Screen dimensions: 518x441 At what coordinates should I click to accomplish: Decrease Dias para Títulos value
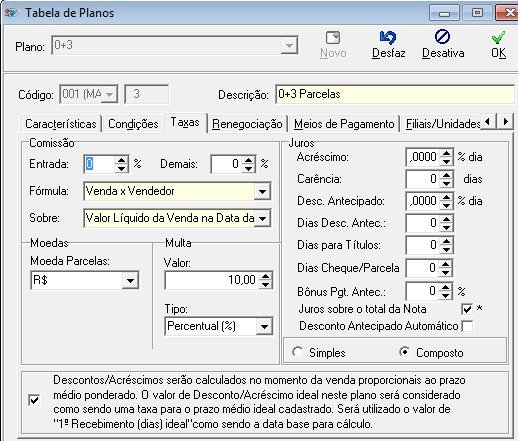point(446,249)
